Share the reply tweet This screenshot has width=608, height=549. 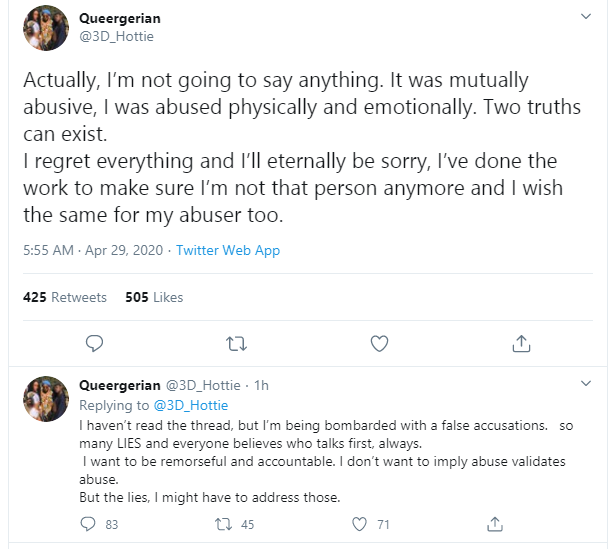493,524
